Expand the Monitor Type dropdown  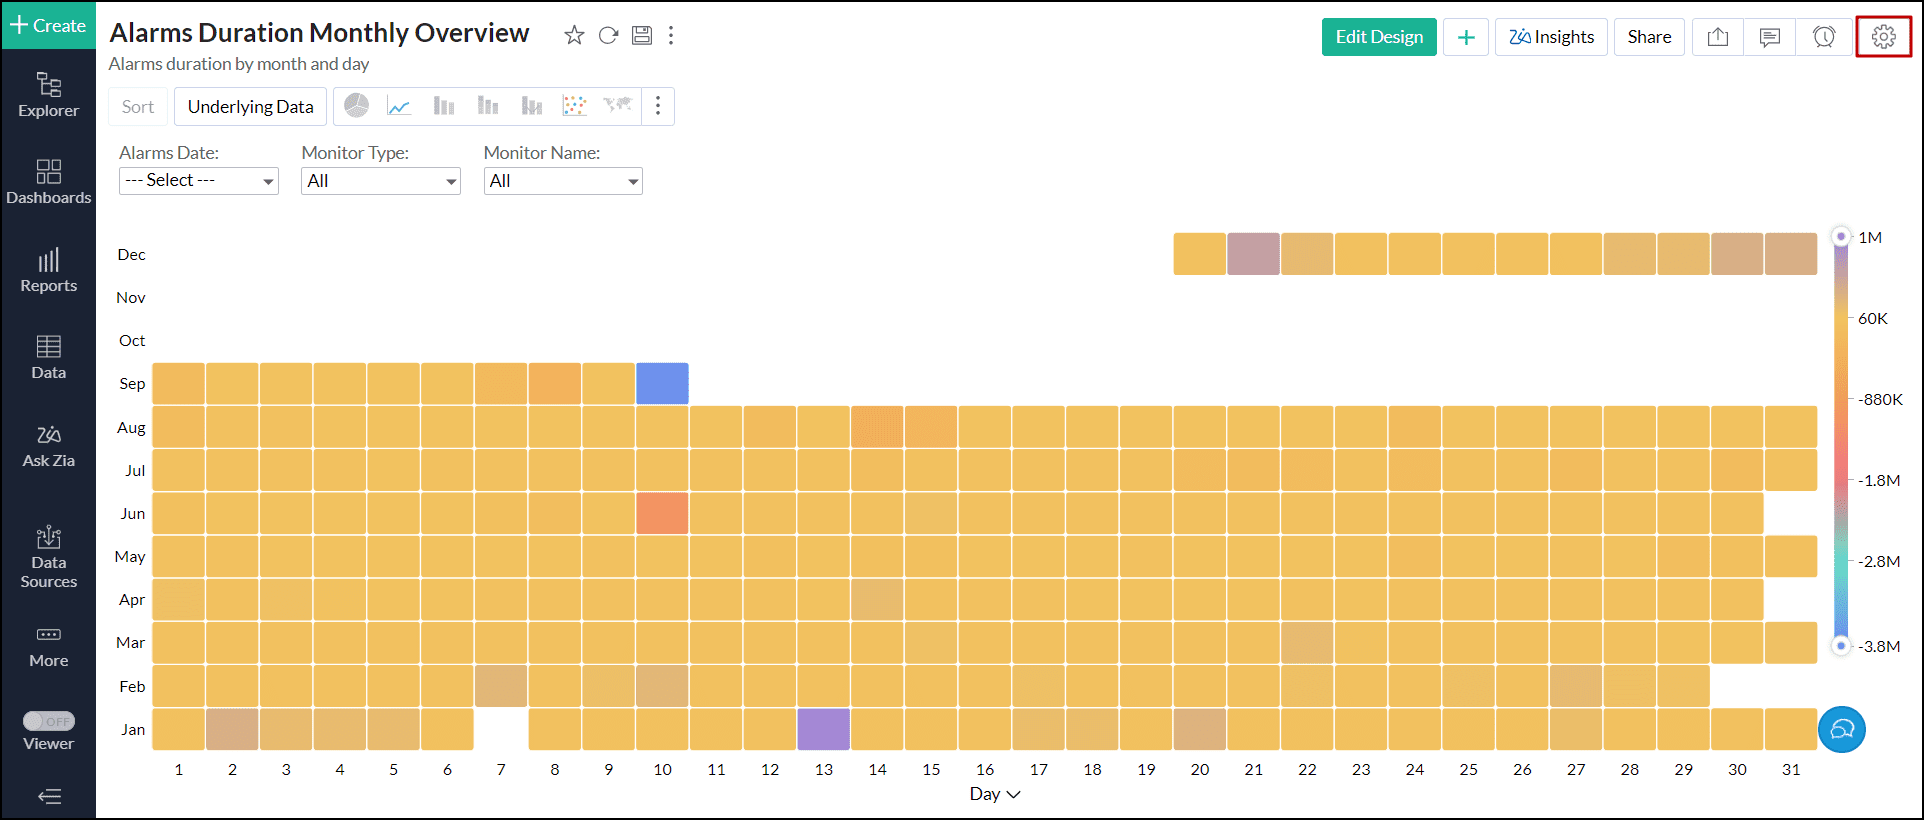point(380,181)
